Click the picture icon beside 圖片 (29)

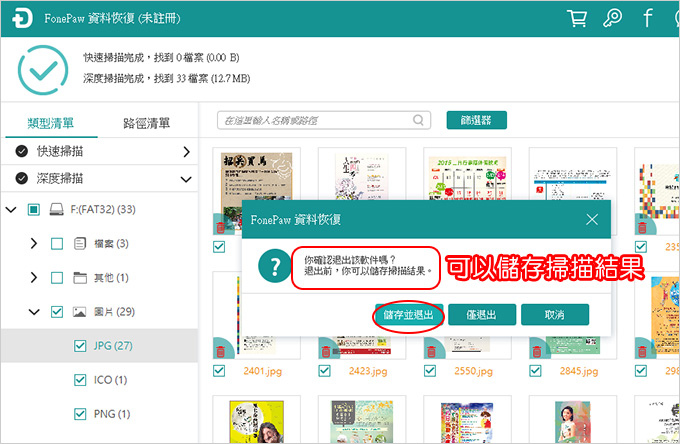pos(79,312)
